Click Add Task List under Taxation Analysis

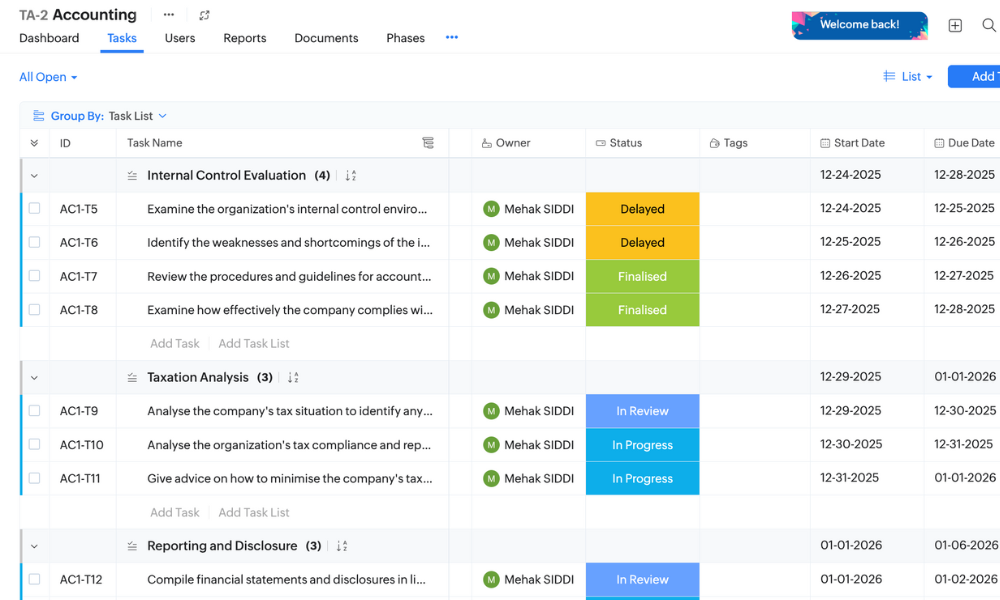pyautogui.click(x=254, y=512)
